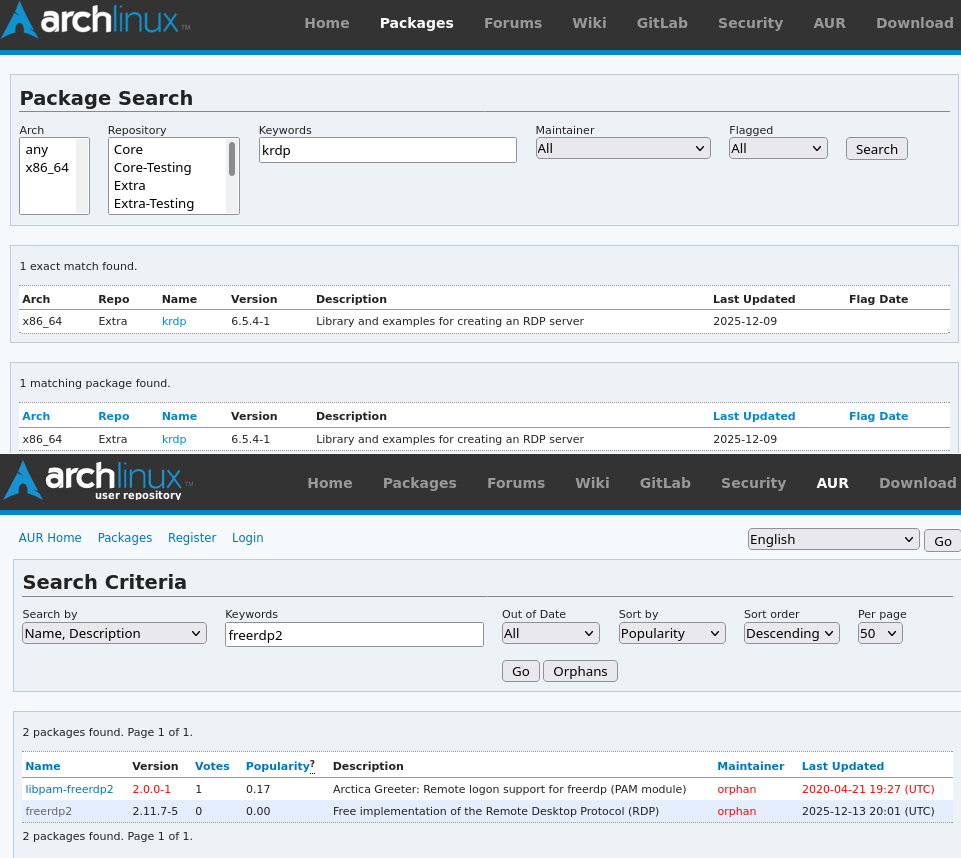The width and height of the screenshot is (961, 858).
Task: Sort AUR results by Popularity column
Action: [278, 766]
